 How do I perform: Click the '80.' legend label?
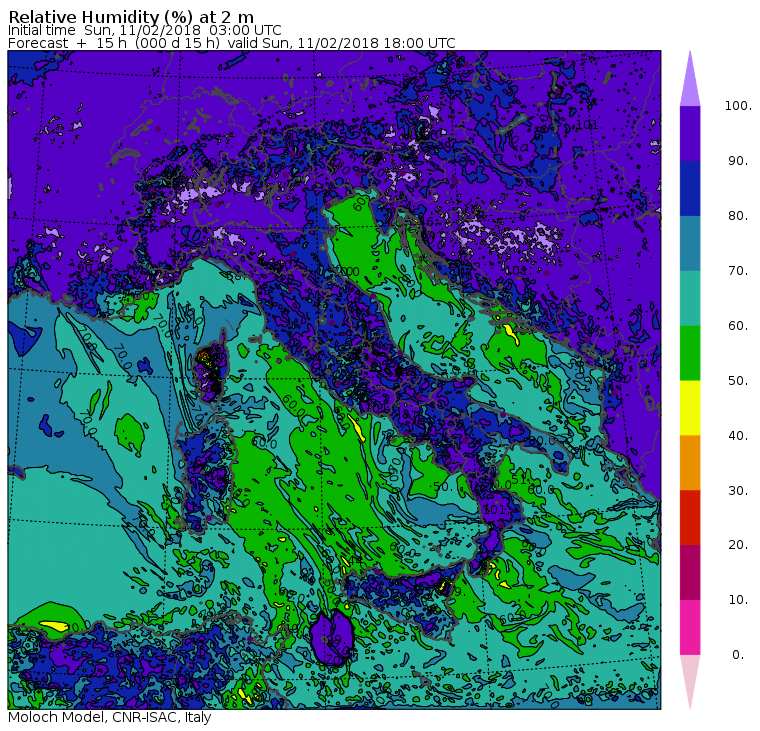point(738,216)
